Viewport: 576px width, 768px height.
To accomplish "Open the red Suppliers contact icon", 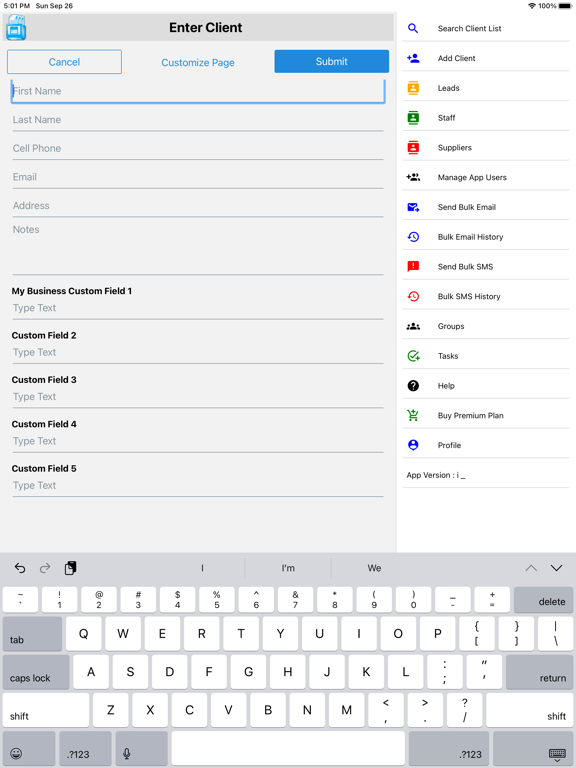I will click(413, 147).
